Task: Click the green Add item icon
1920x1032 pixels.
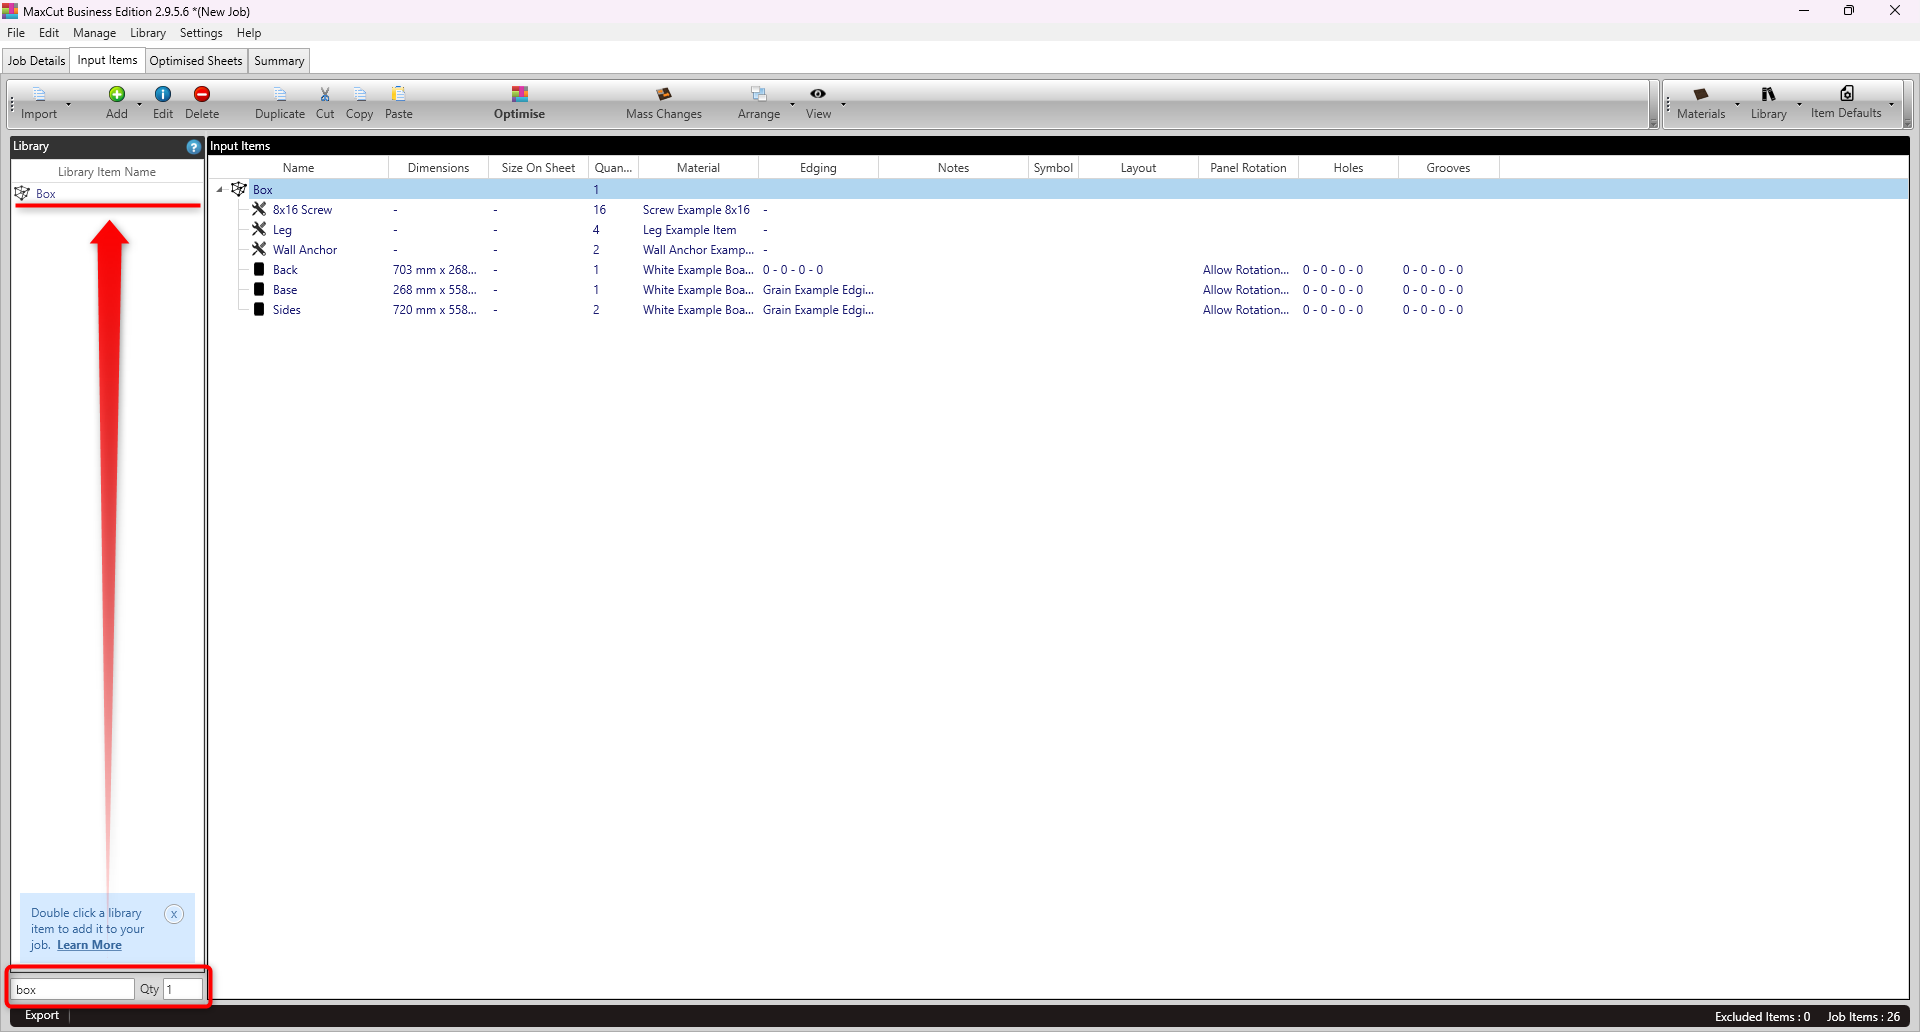Action: point(117,94)
